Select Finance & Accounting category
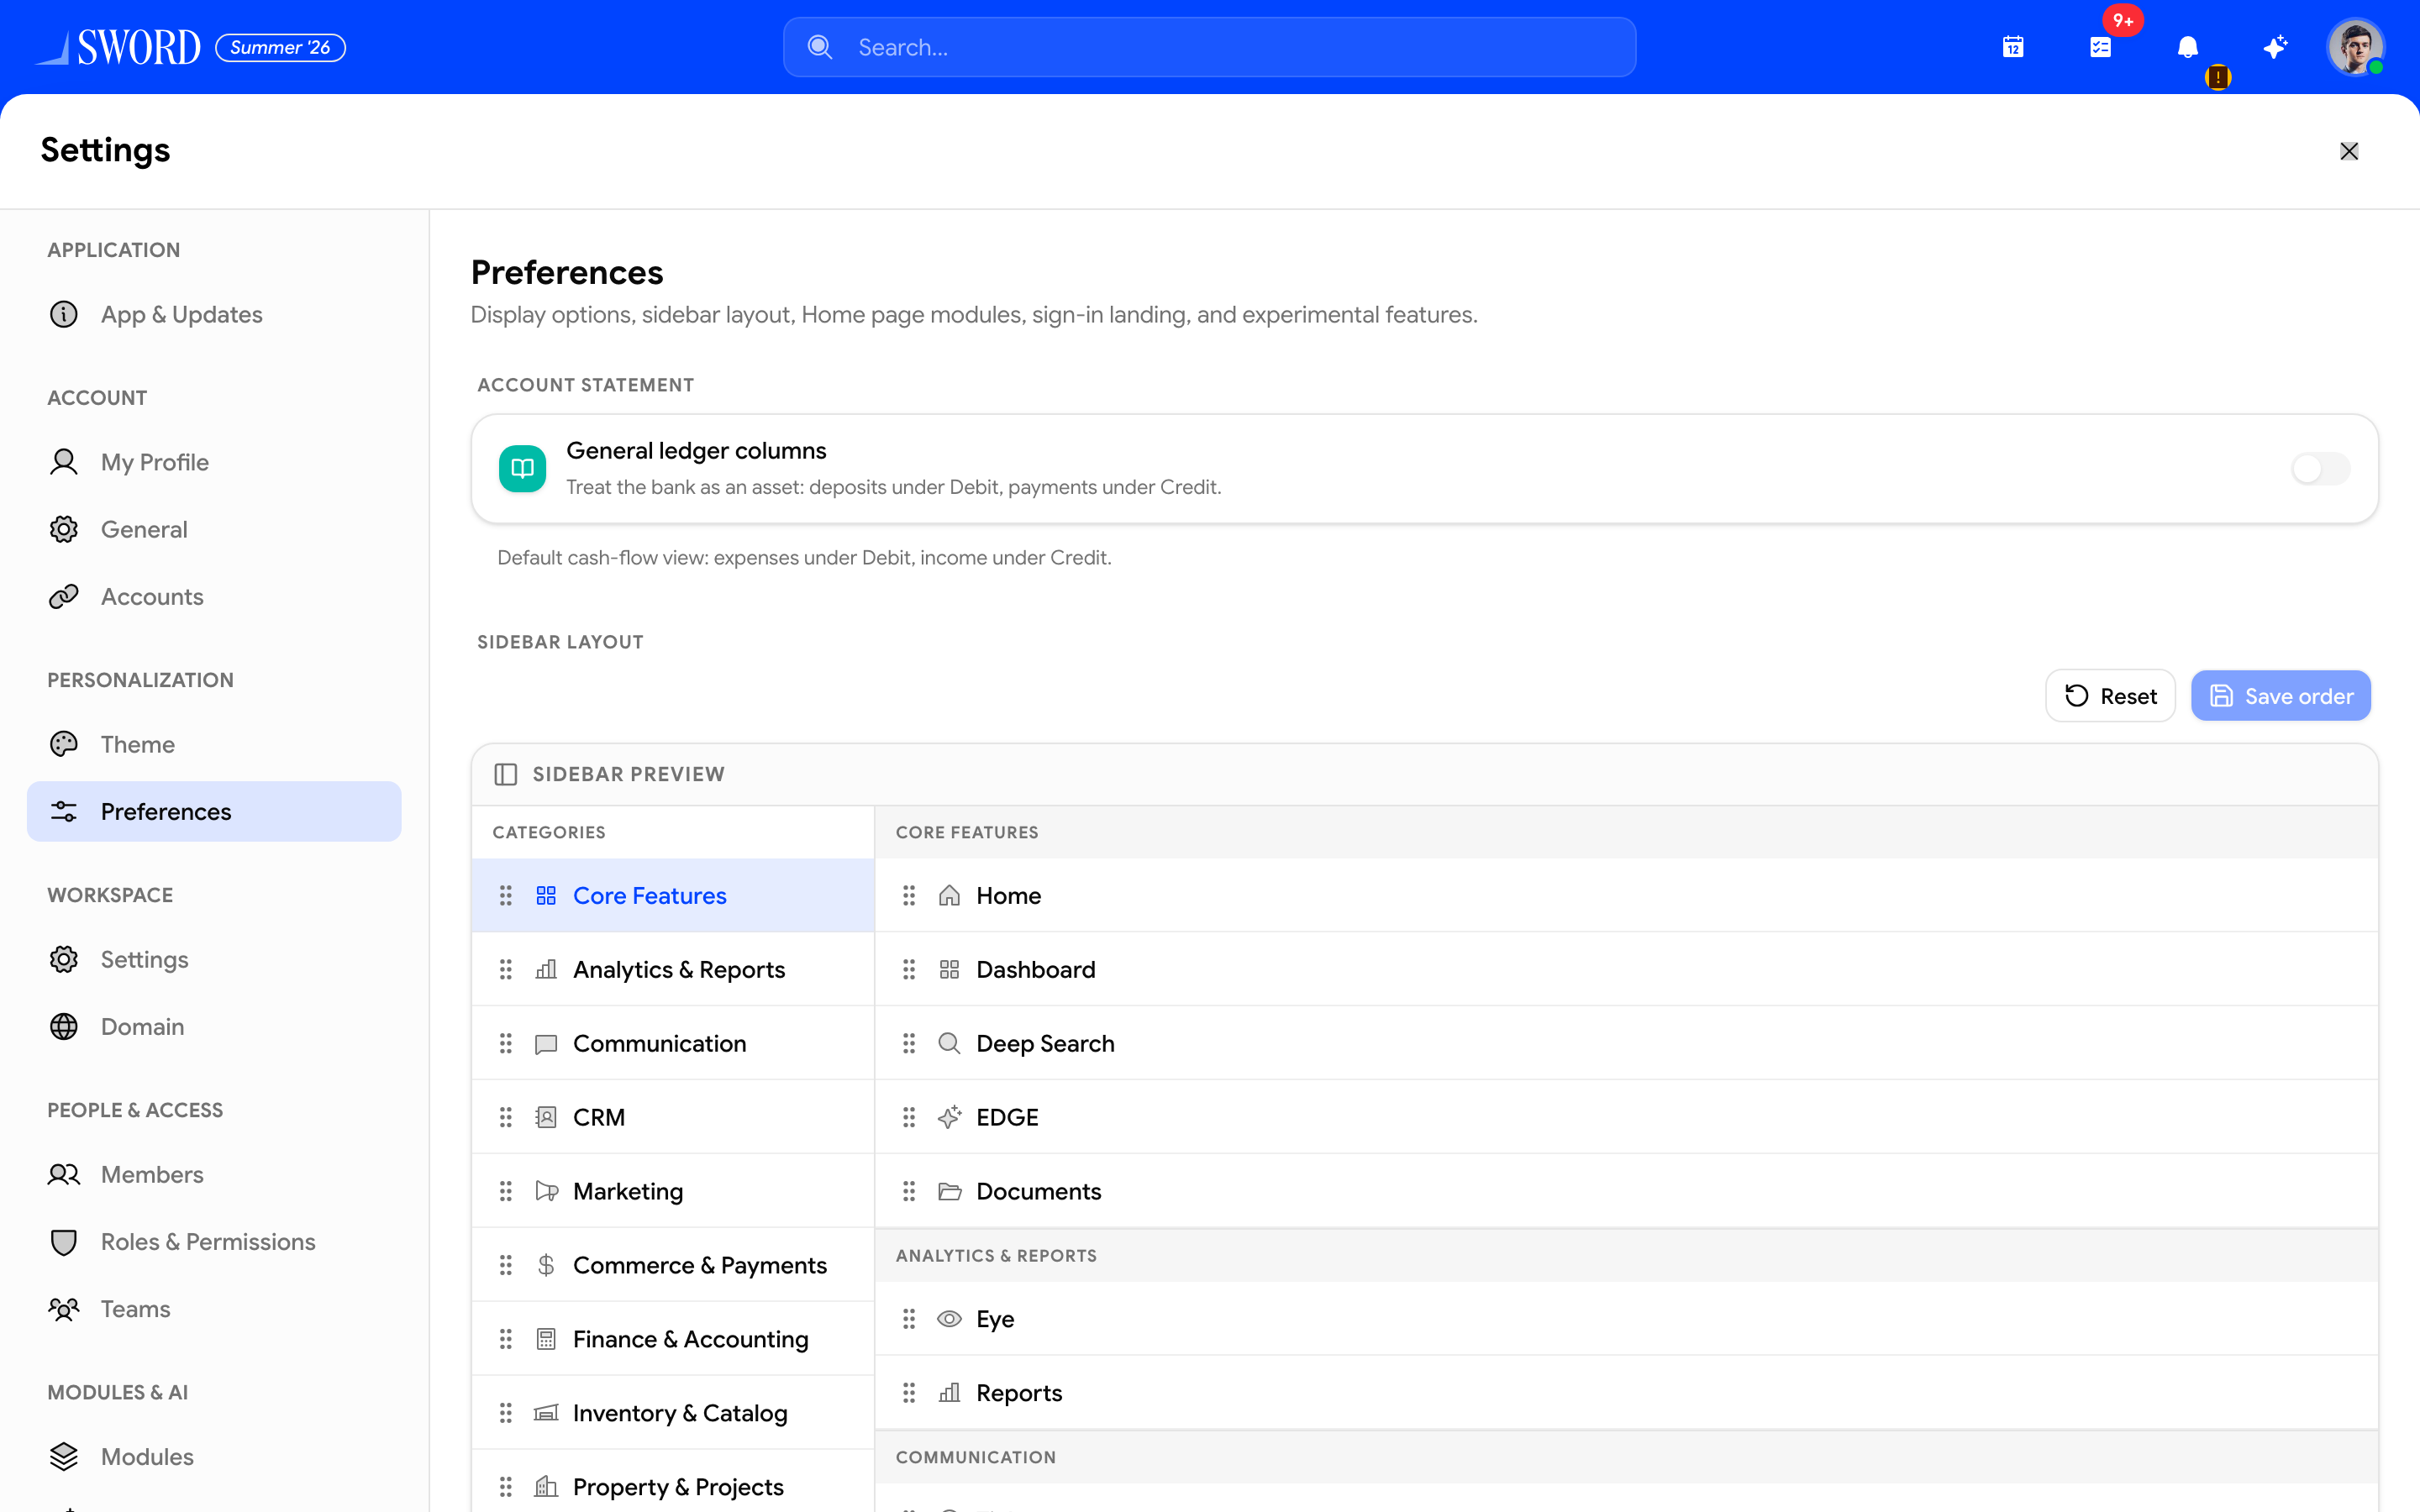The width and height of the screenshot is (2420, 1512). click(673, 1339)
